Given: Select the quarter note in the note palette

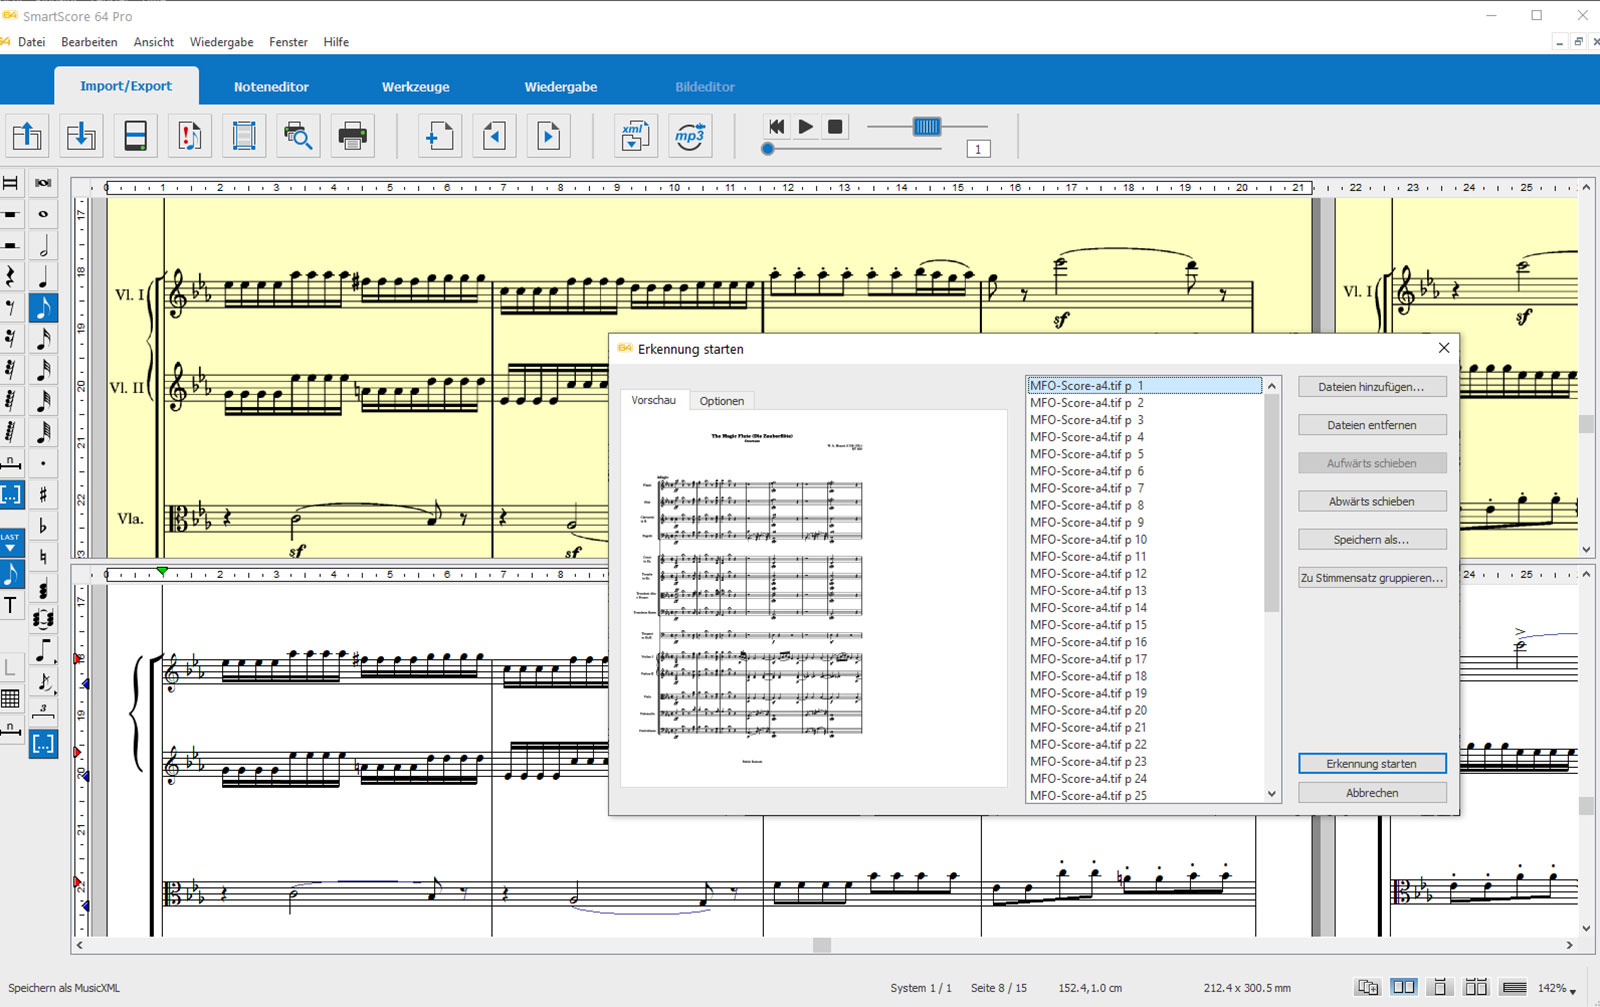Looking at the screenshot, I should point(43,276).
